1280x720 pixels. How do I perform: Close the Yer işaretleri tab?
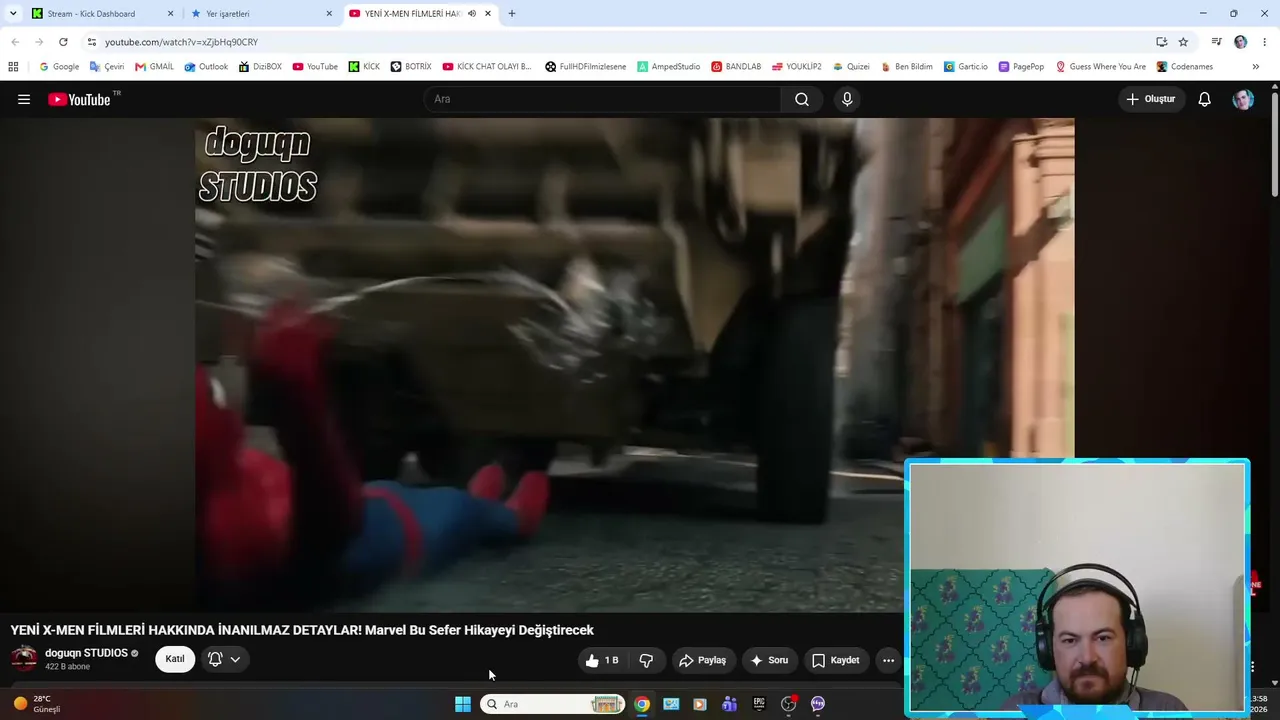[329, 14]
